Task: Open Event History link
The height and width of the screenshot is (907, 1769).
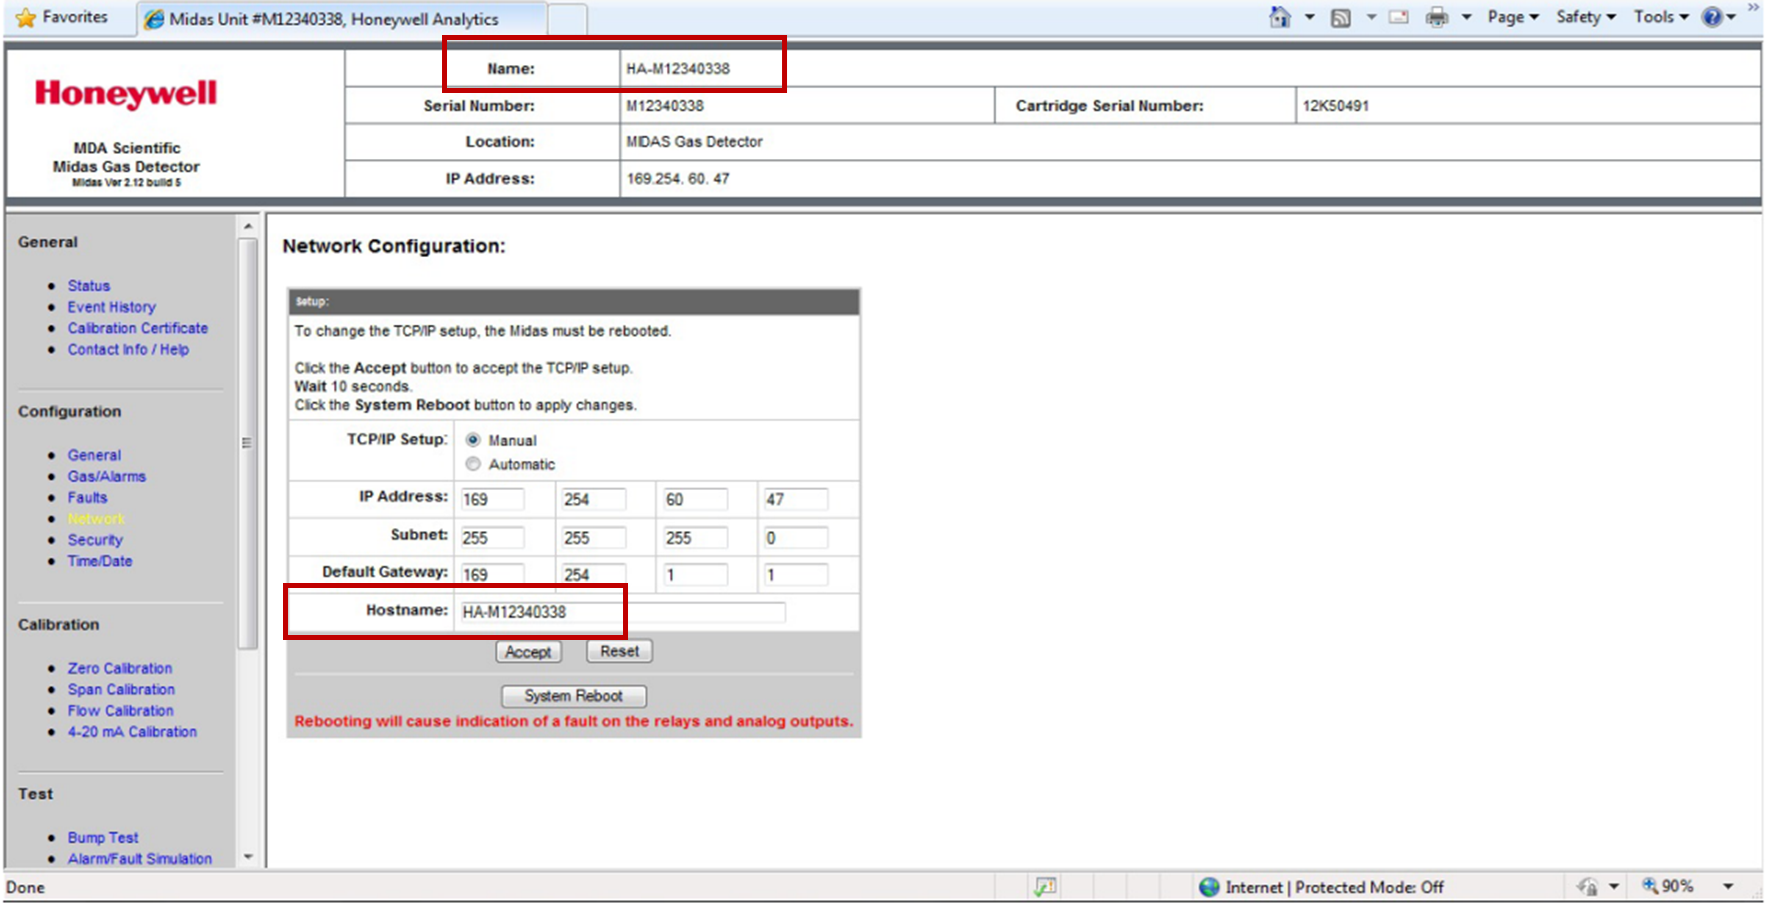Action: point(112,307)
